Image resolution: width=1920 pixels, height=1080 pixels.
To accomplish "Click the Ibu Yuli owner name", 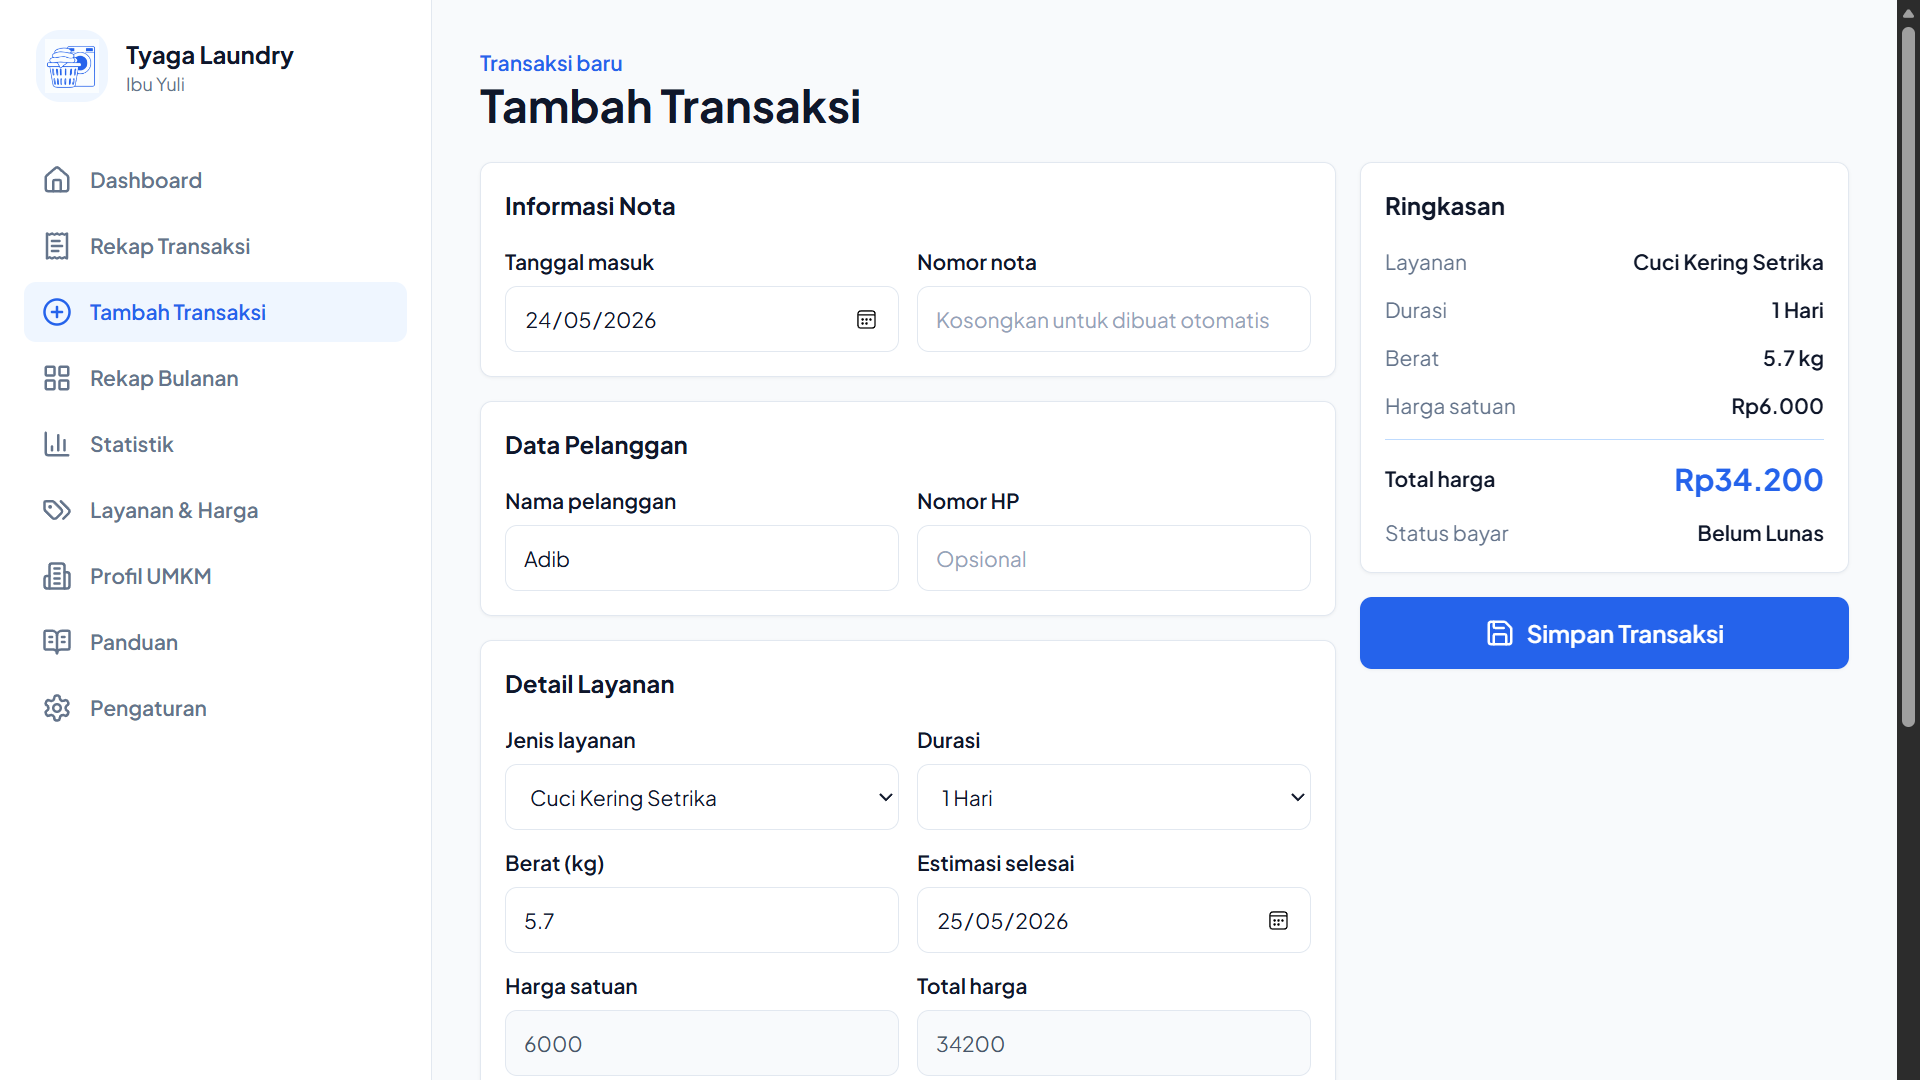I will (x=155, y=85).
